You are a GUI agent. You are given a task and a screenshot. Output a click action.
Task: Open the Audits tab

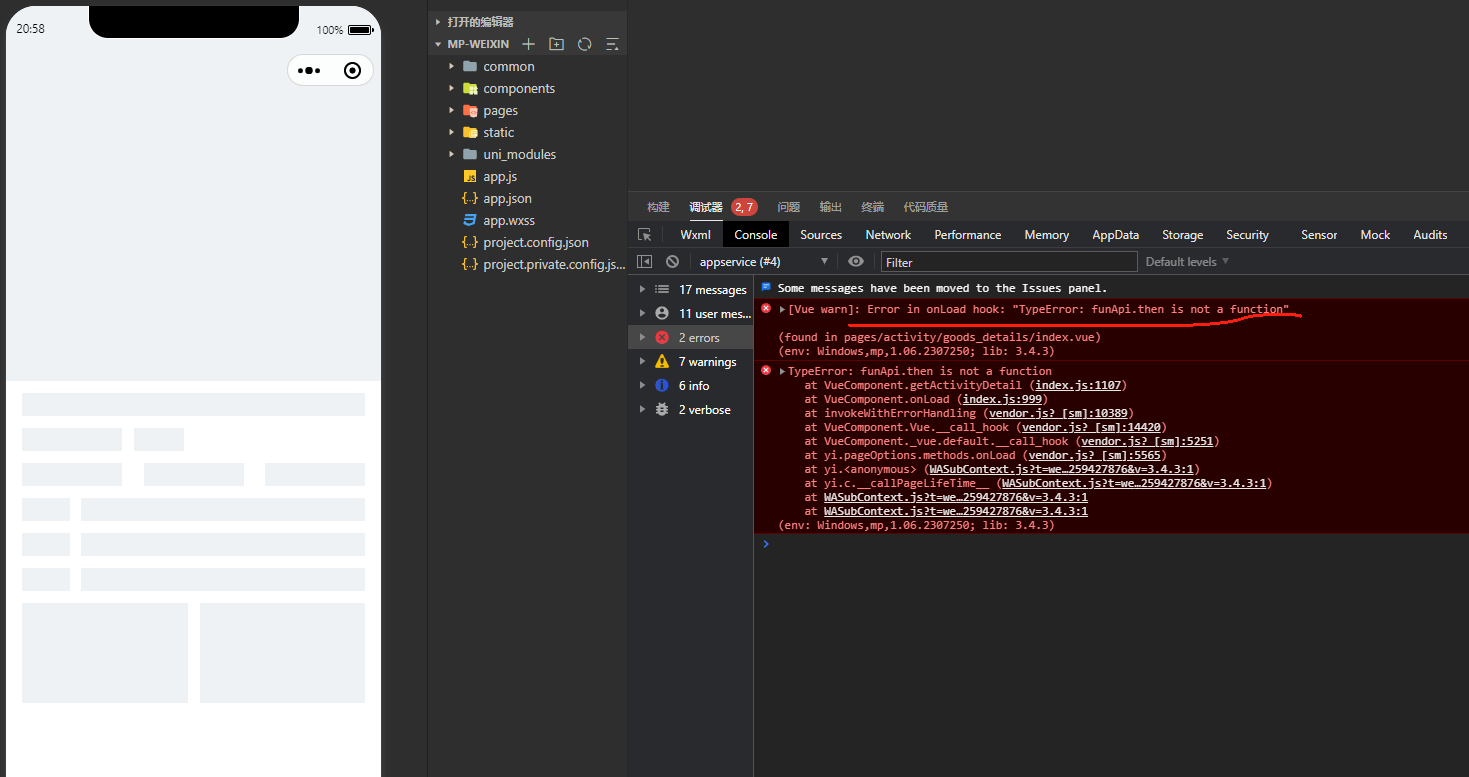coord(1430,235)
